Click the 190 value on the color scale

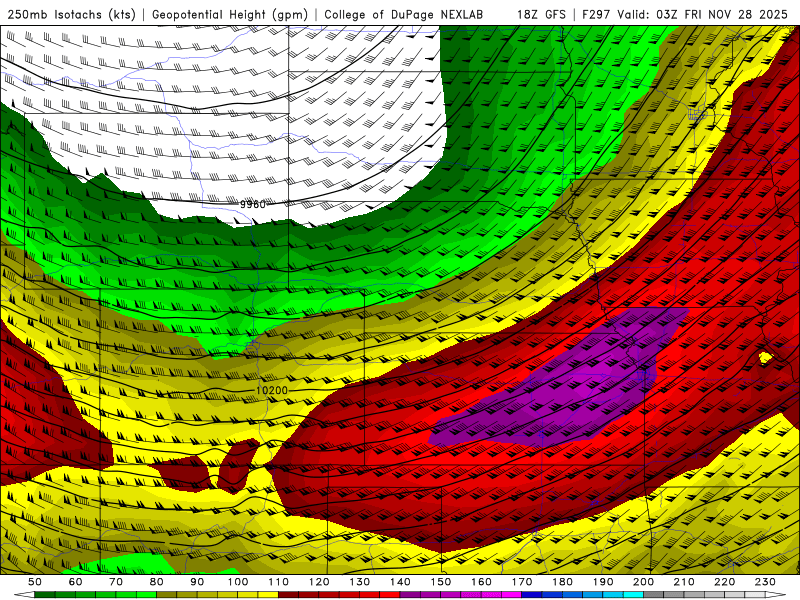(603, 582)
